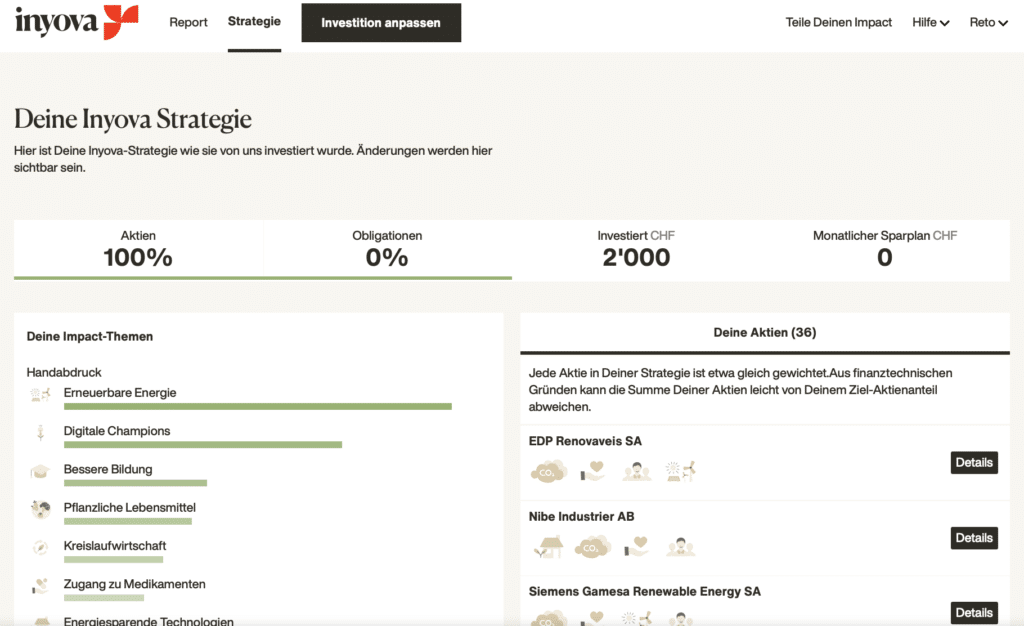Expand the Hilfe dropdown menu
The image size is (1024, 626).
point(930,22)
